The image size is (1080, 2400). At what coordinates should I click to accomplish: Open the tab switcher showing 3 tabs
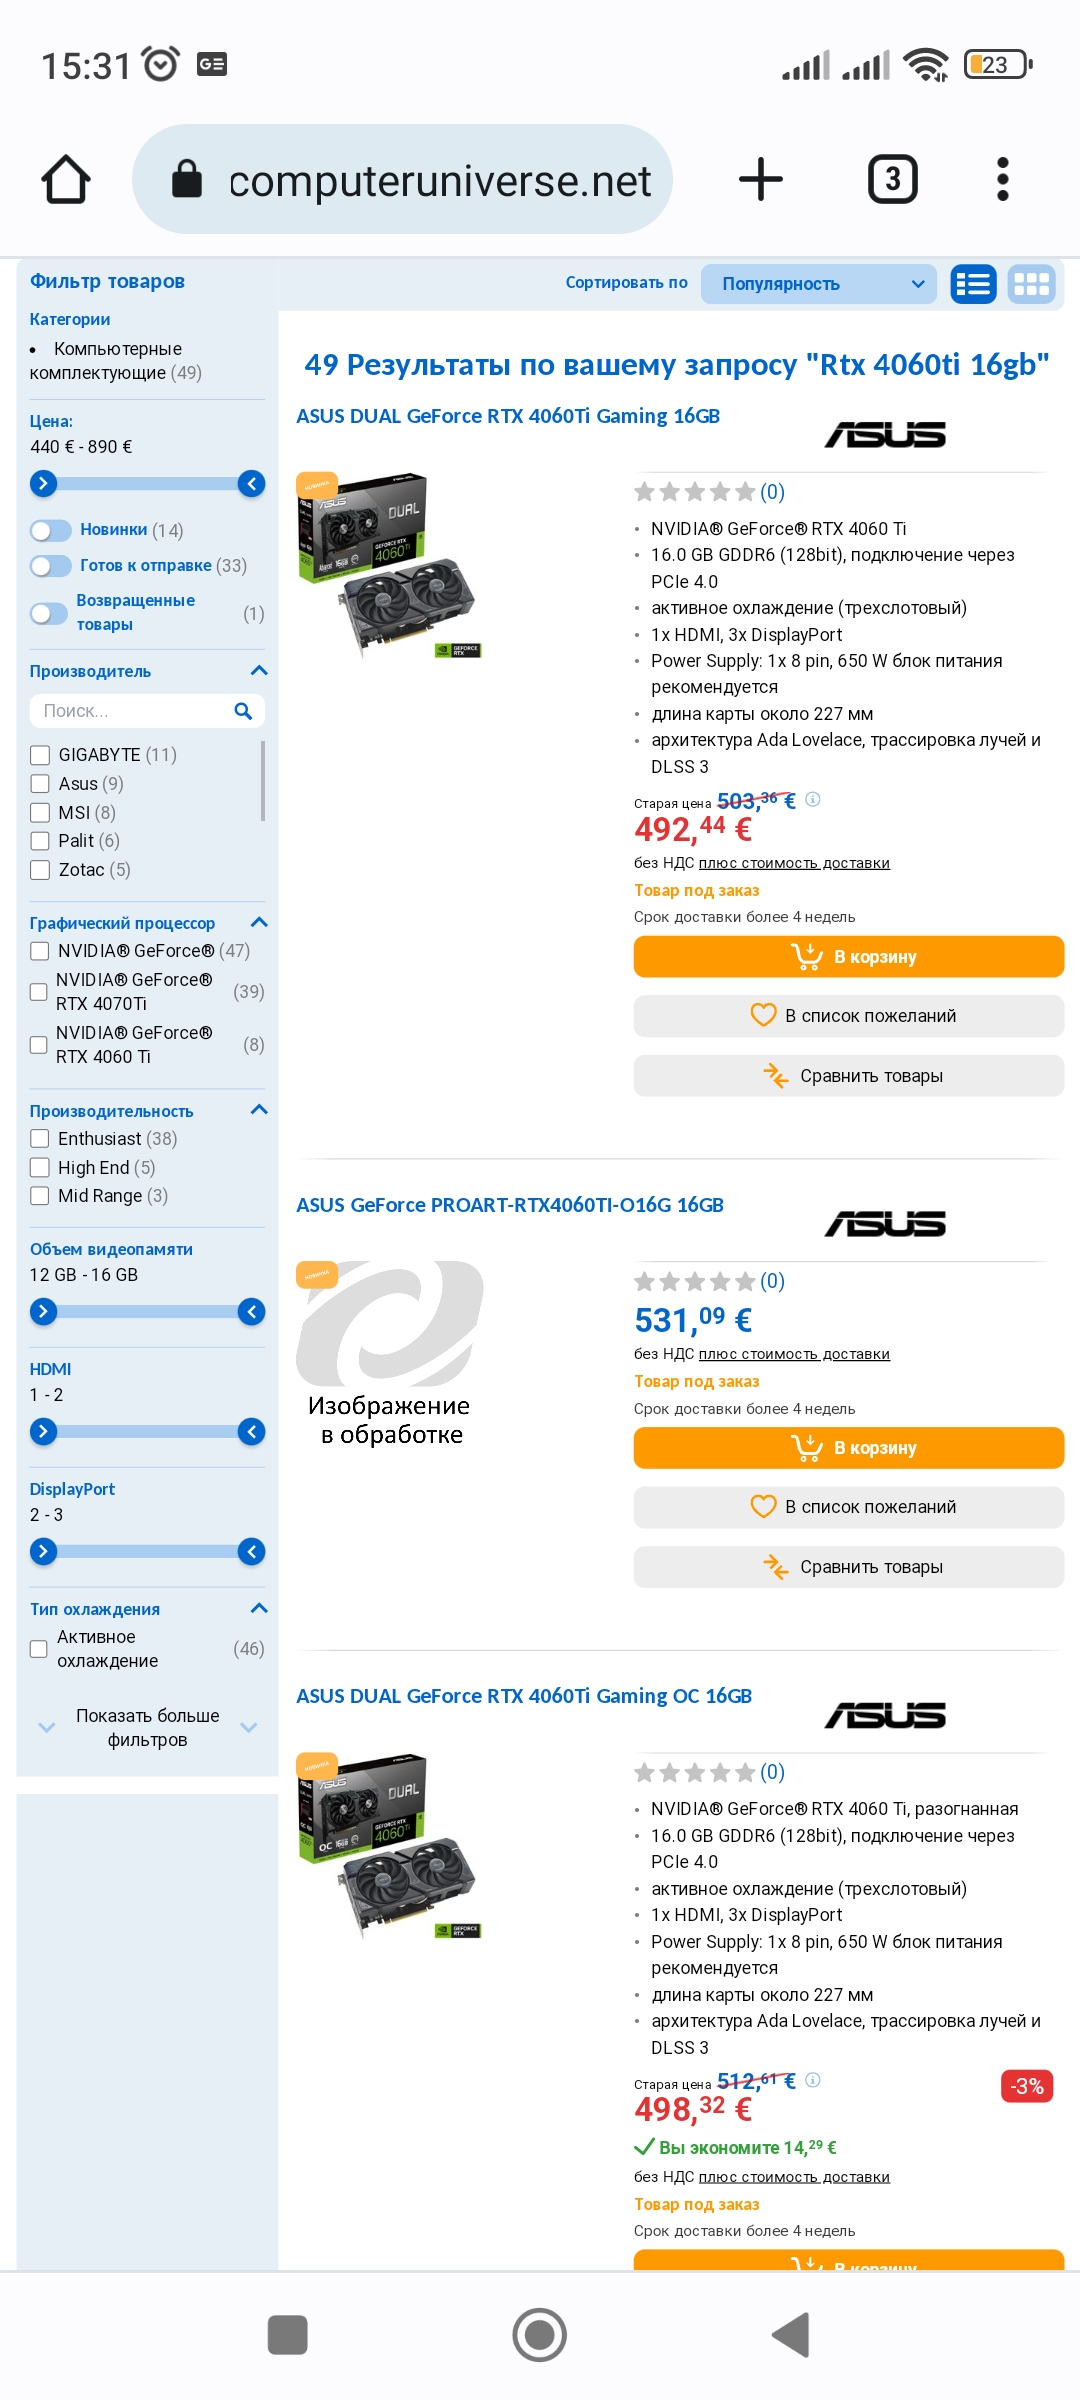(892, 180)
